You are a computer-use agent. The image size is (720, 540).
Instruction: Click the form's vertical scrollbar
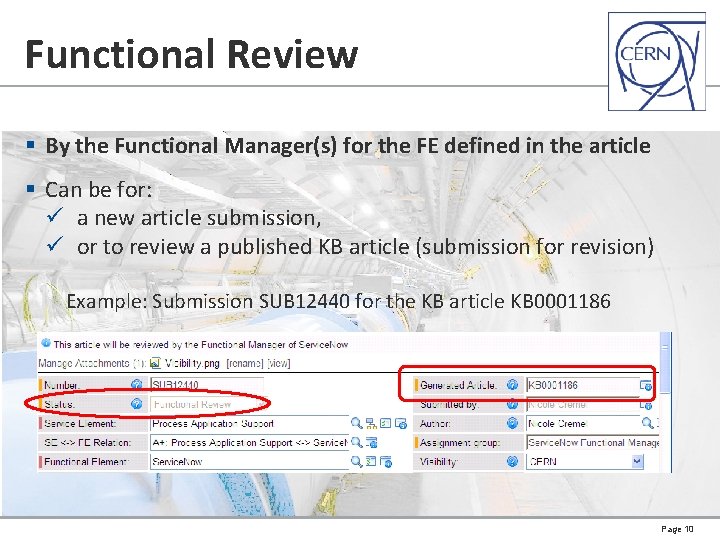pos(665,403)
